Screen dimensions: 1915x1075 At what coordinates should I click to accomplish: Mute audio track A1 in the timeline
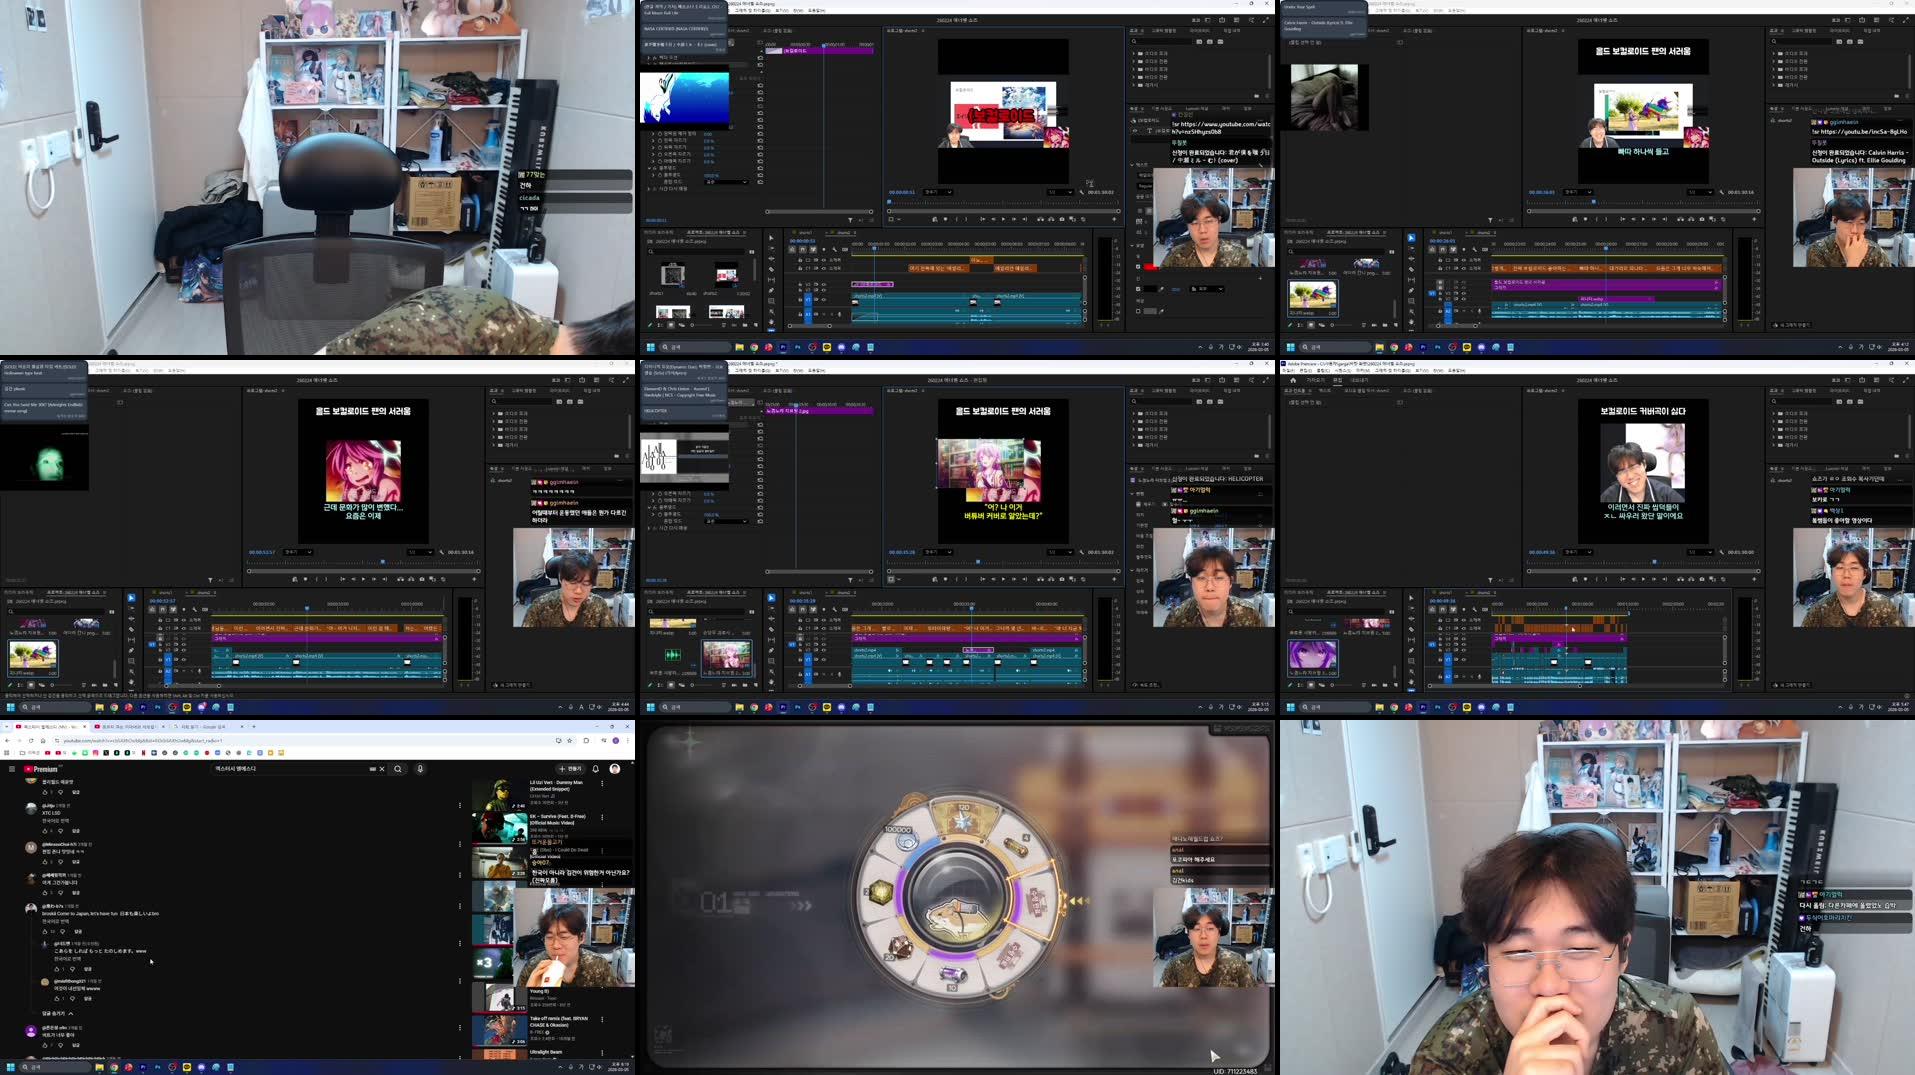[817, 674]
